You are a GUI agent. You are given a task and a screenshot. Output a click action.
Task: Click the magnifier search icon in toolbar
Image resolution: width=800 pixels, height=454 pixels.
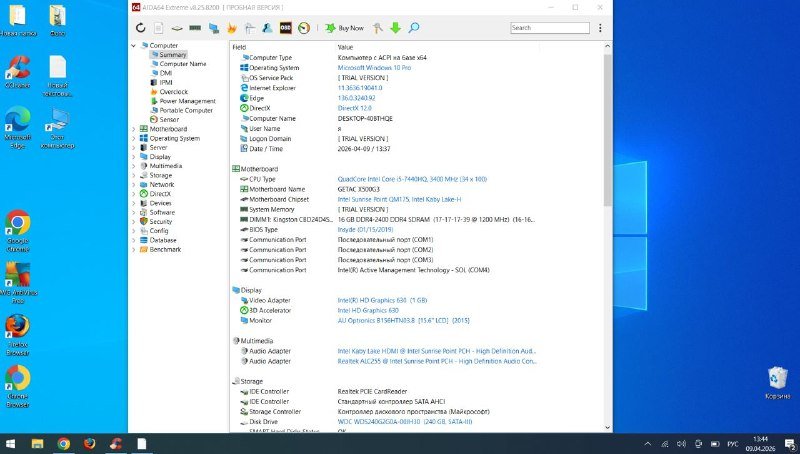click(413, 28)
